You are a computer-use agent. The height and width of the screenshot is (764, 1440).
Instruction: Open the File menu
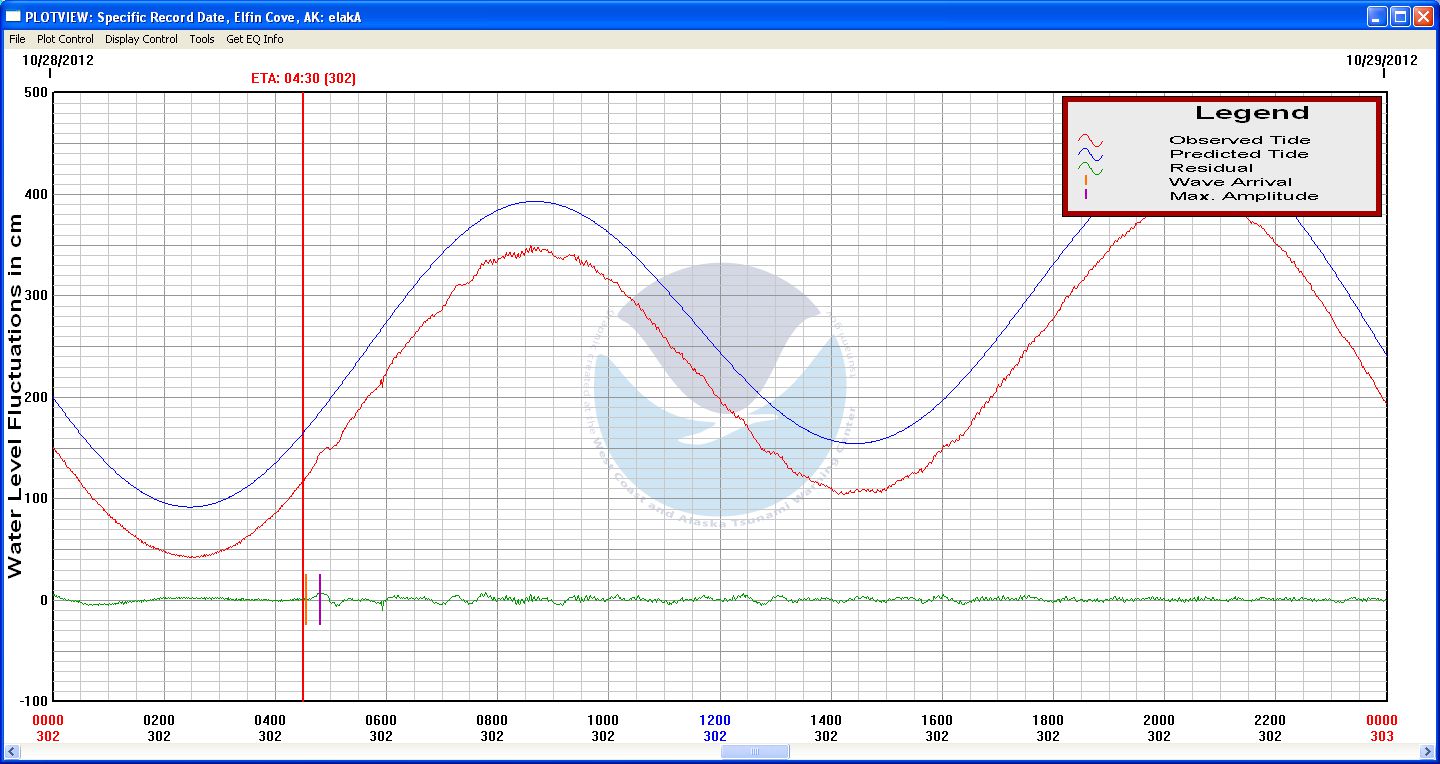tap(17, 39)
